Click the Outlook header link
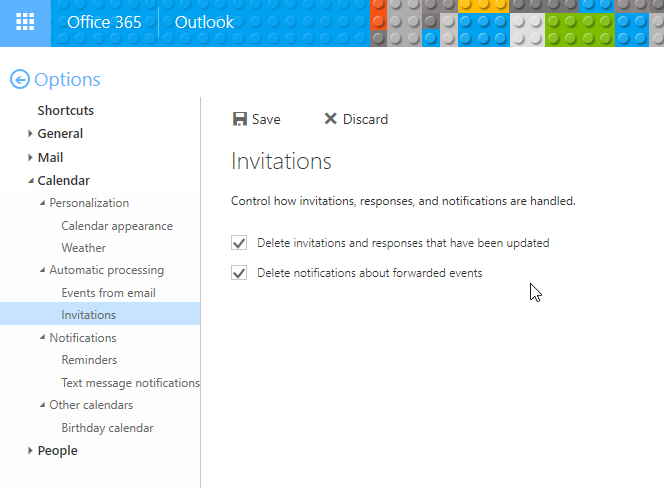The image size is (664, 488). tap(204, 22)
